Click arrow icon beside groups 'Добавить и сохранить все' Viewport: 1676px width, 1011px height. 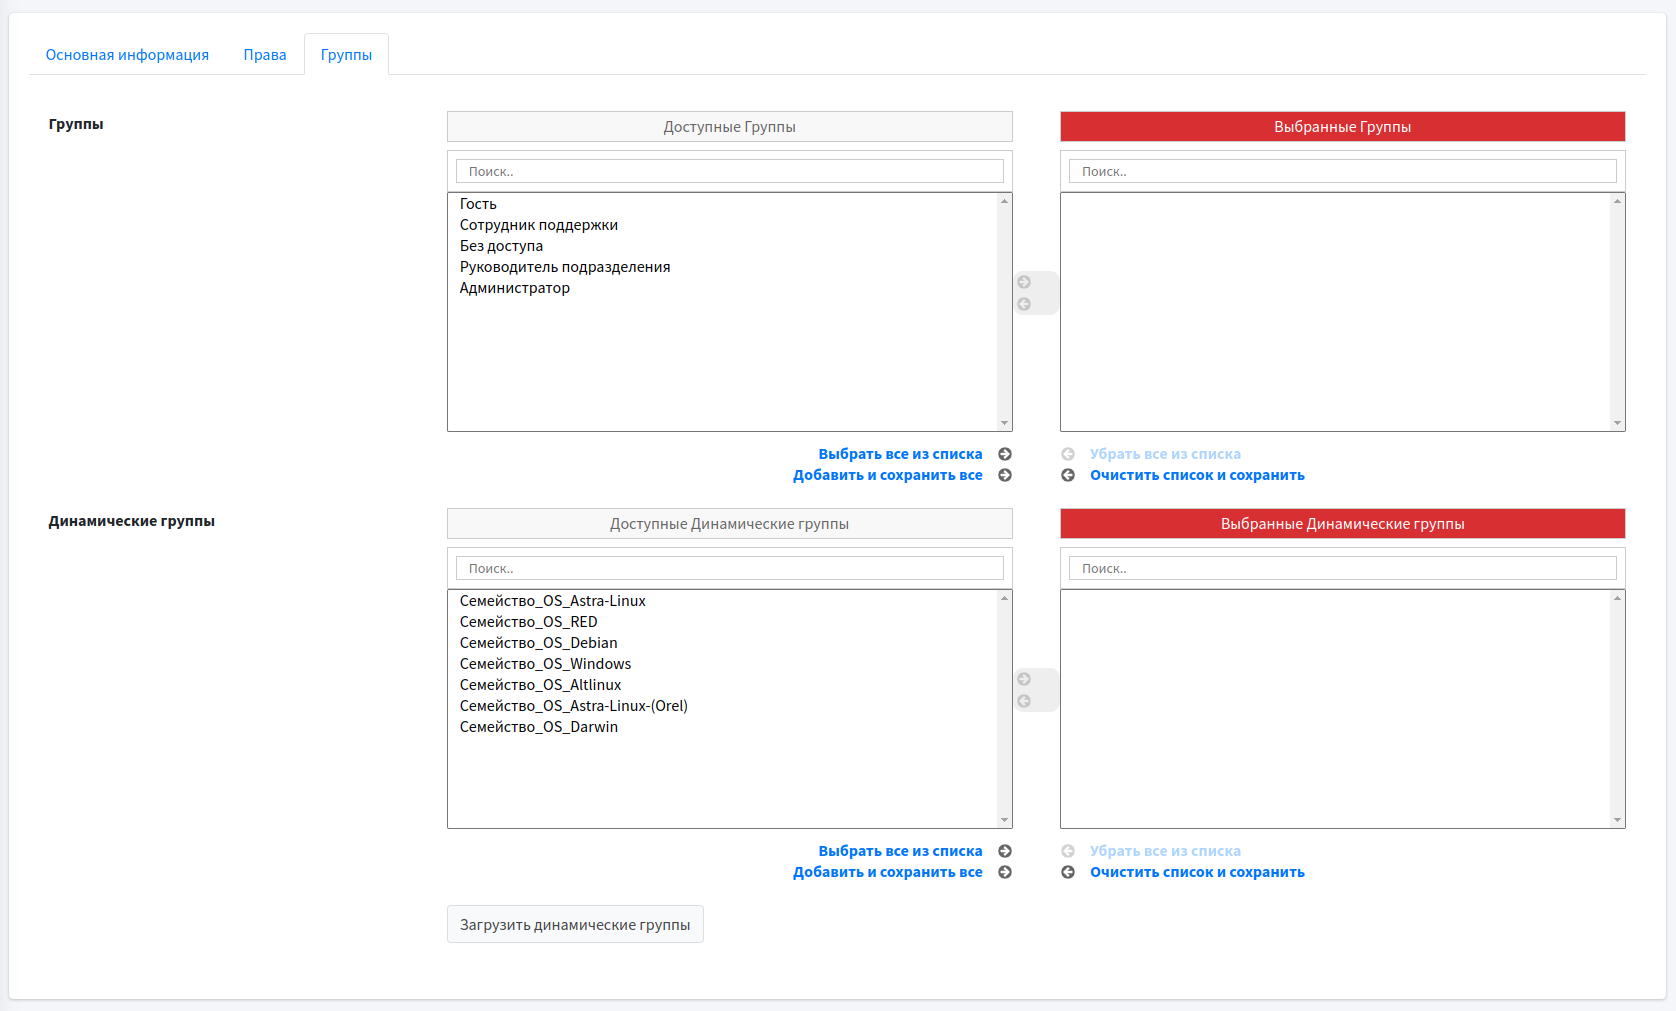click(x=1005, y=475)
